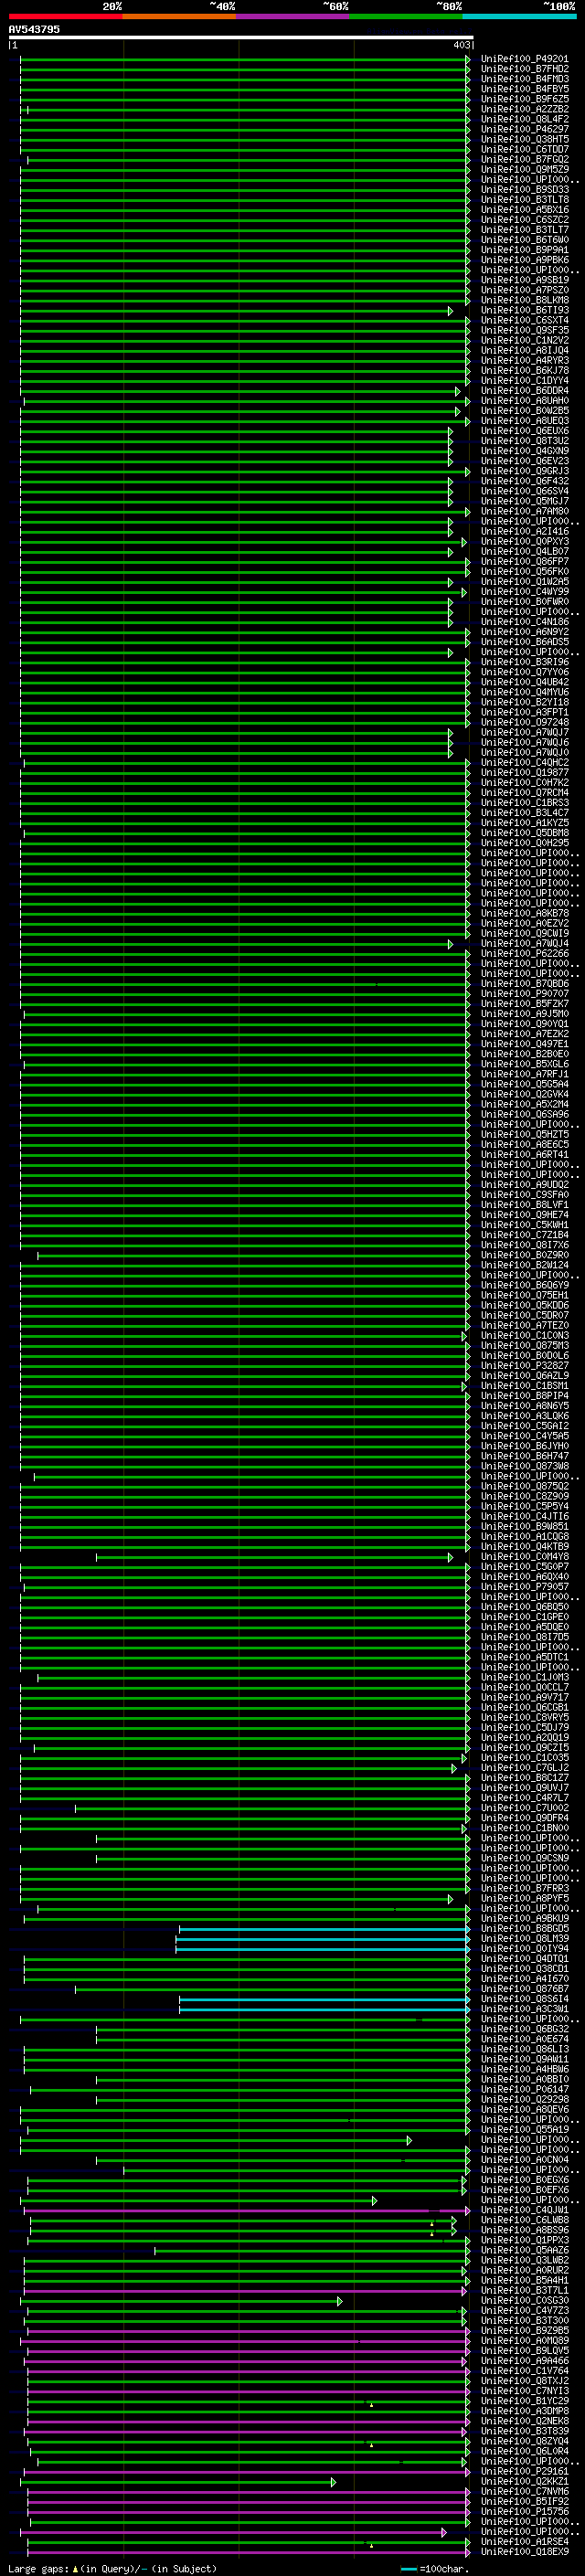The width and height of the screenshot is (585, 2576).
Task: Open hit UniRef100_P49201
Action: point(525,59)
